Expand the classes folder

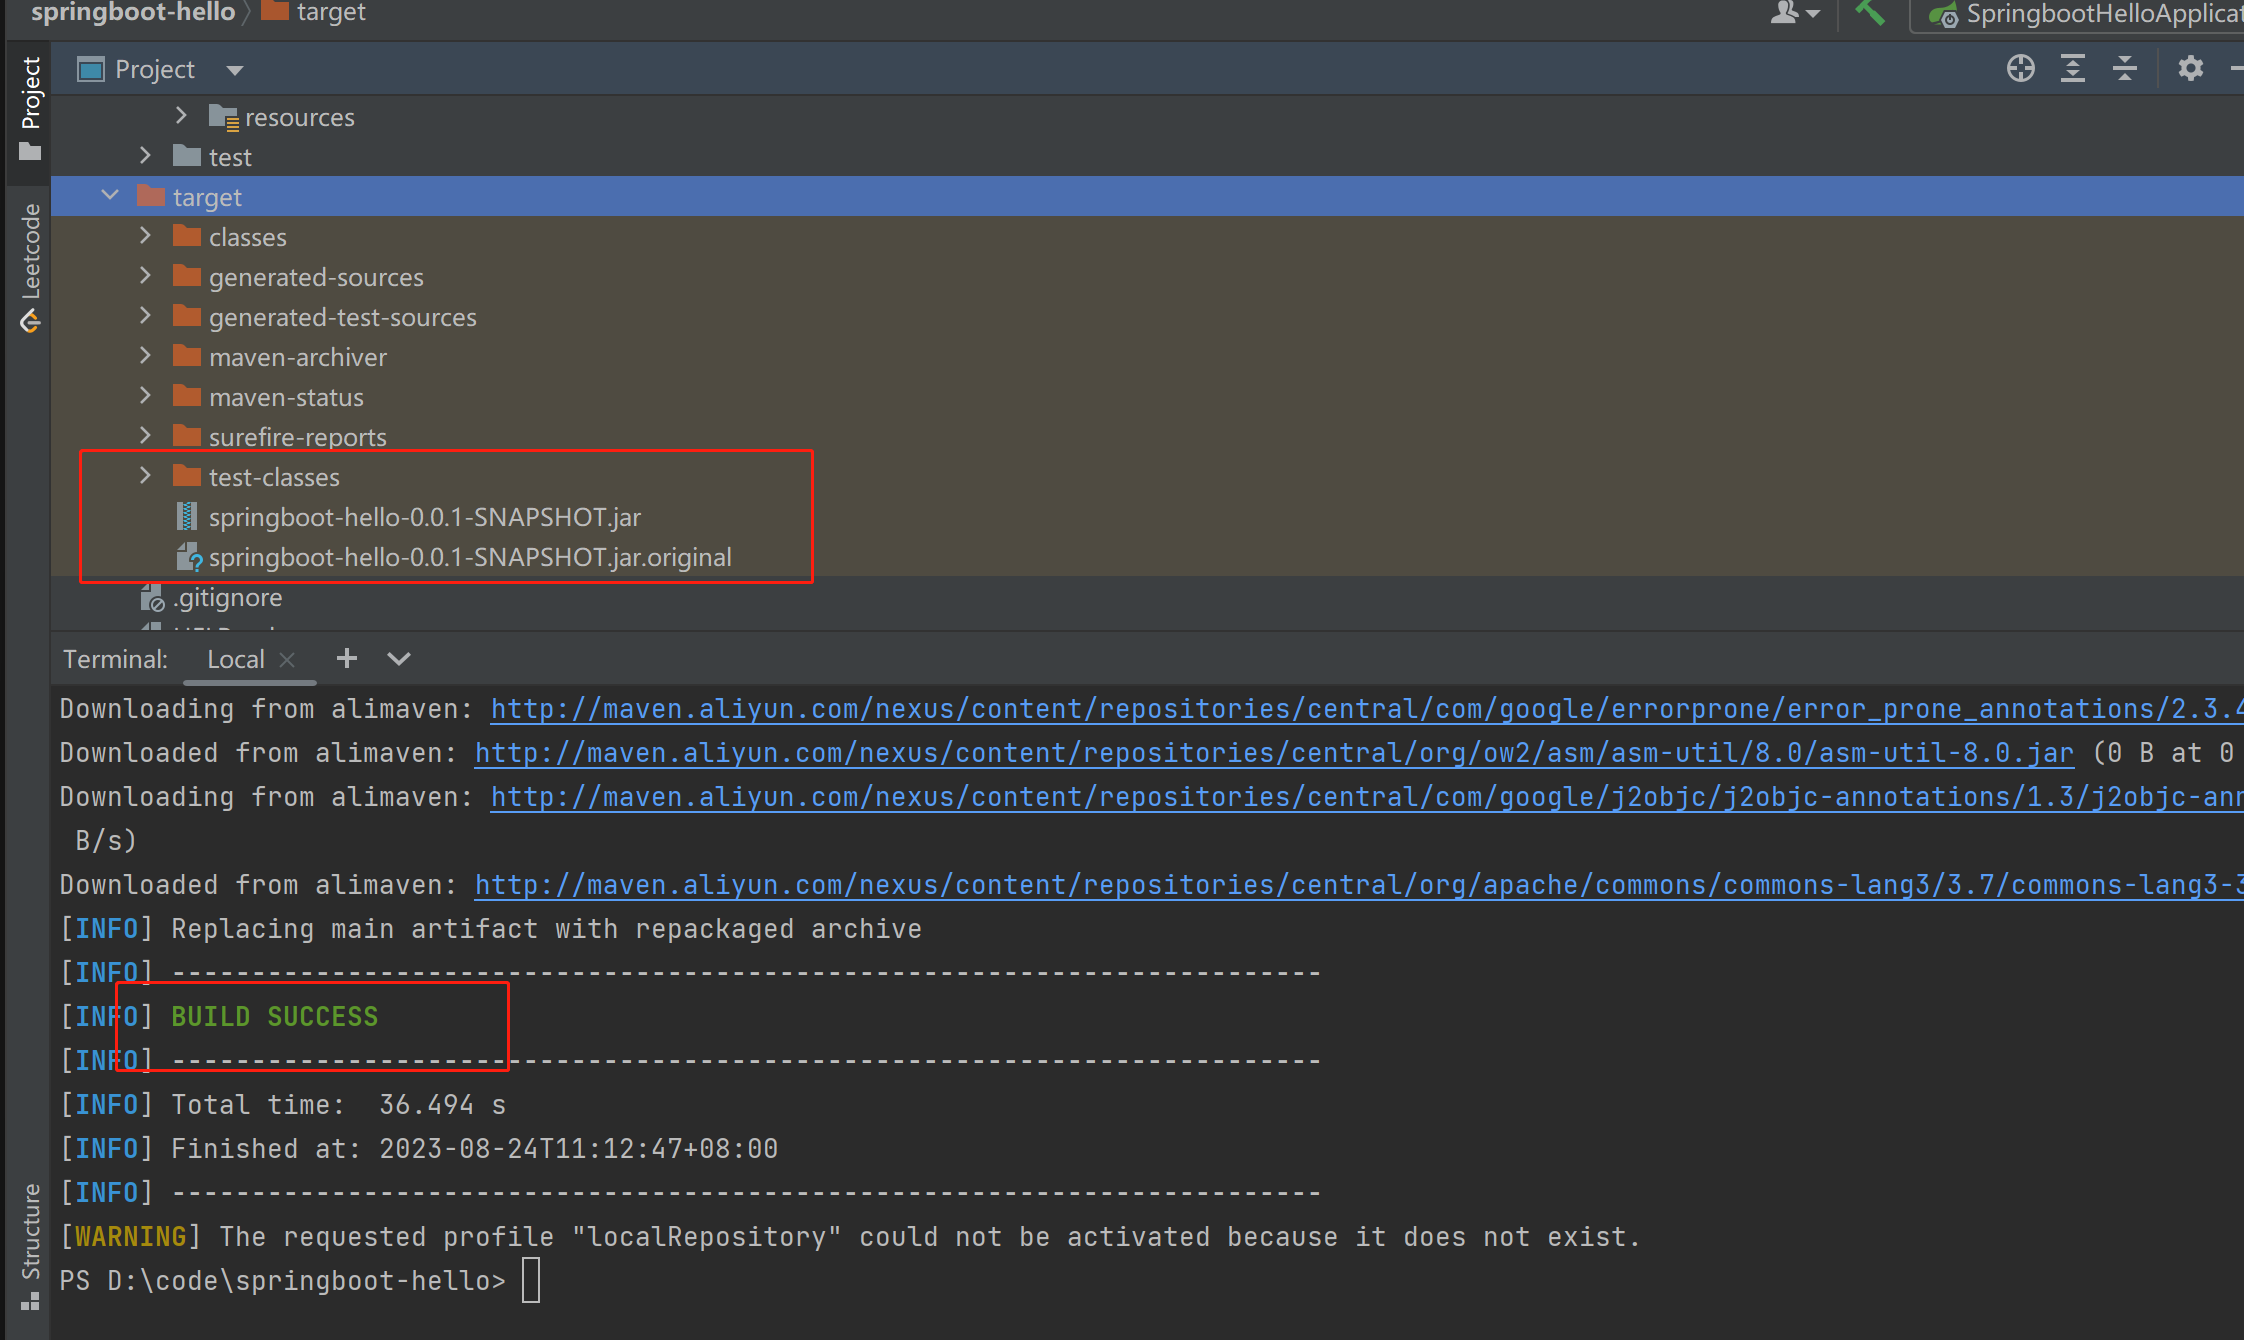145,236
